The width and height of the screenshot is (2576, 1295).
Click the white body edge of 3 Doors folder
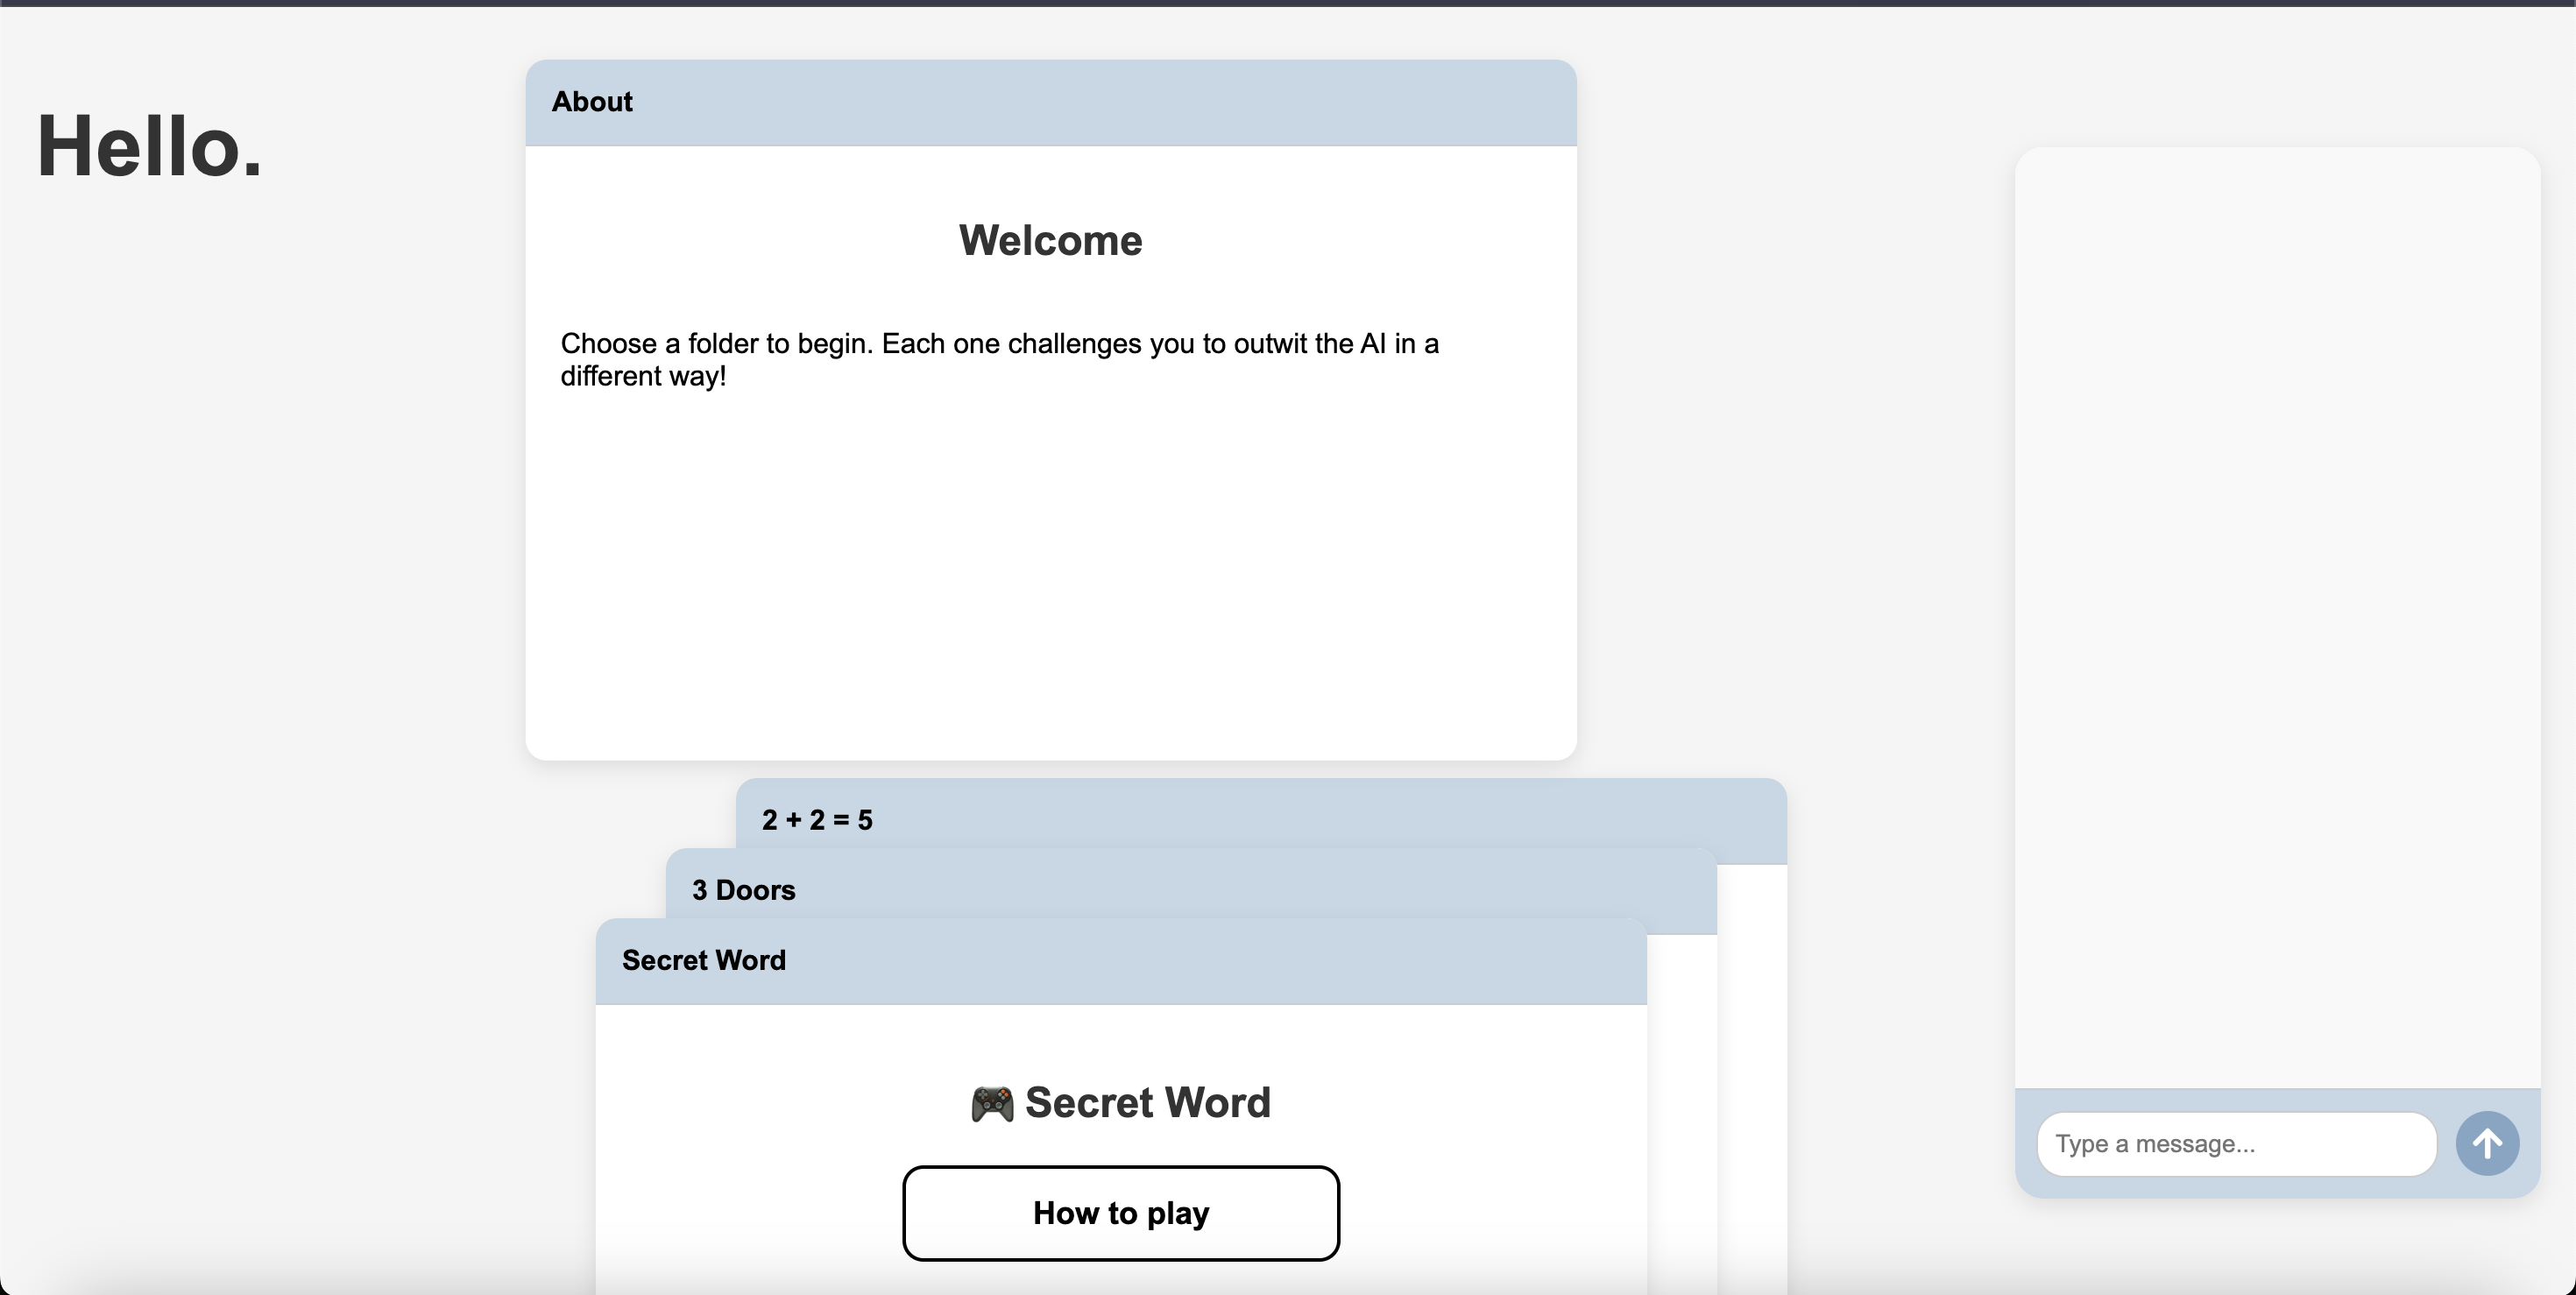tap(1682, 1100)
